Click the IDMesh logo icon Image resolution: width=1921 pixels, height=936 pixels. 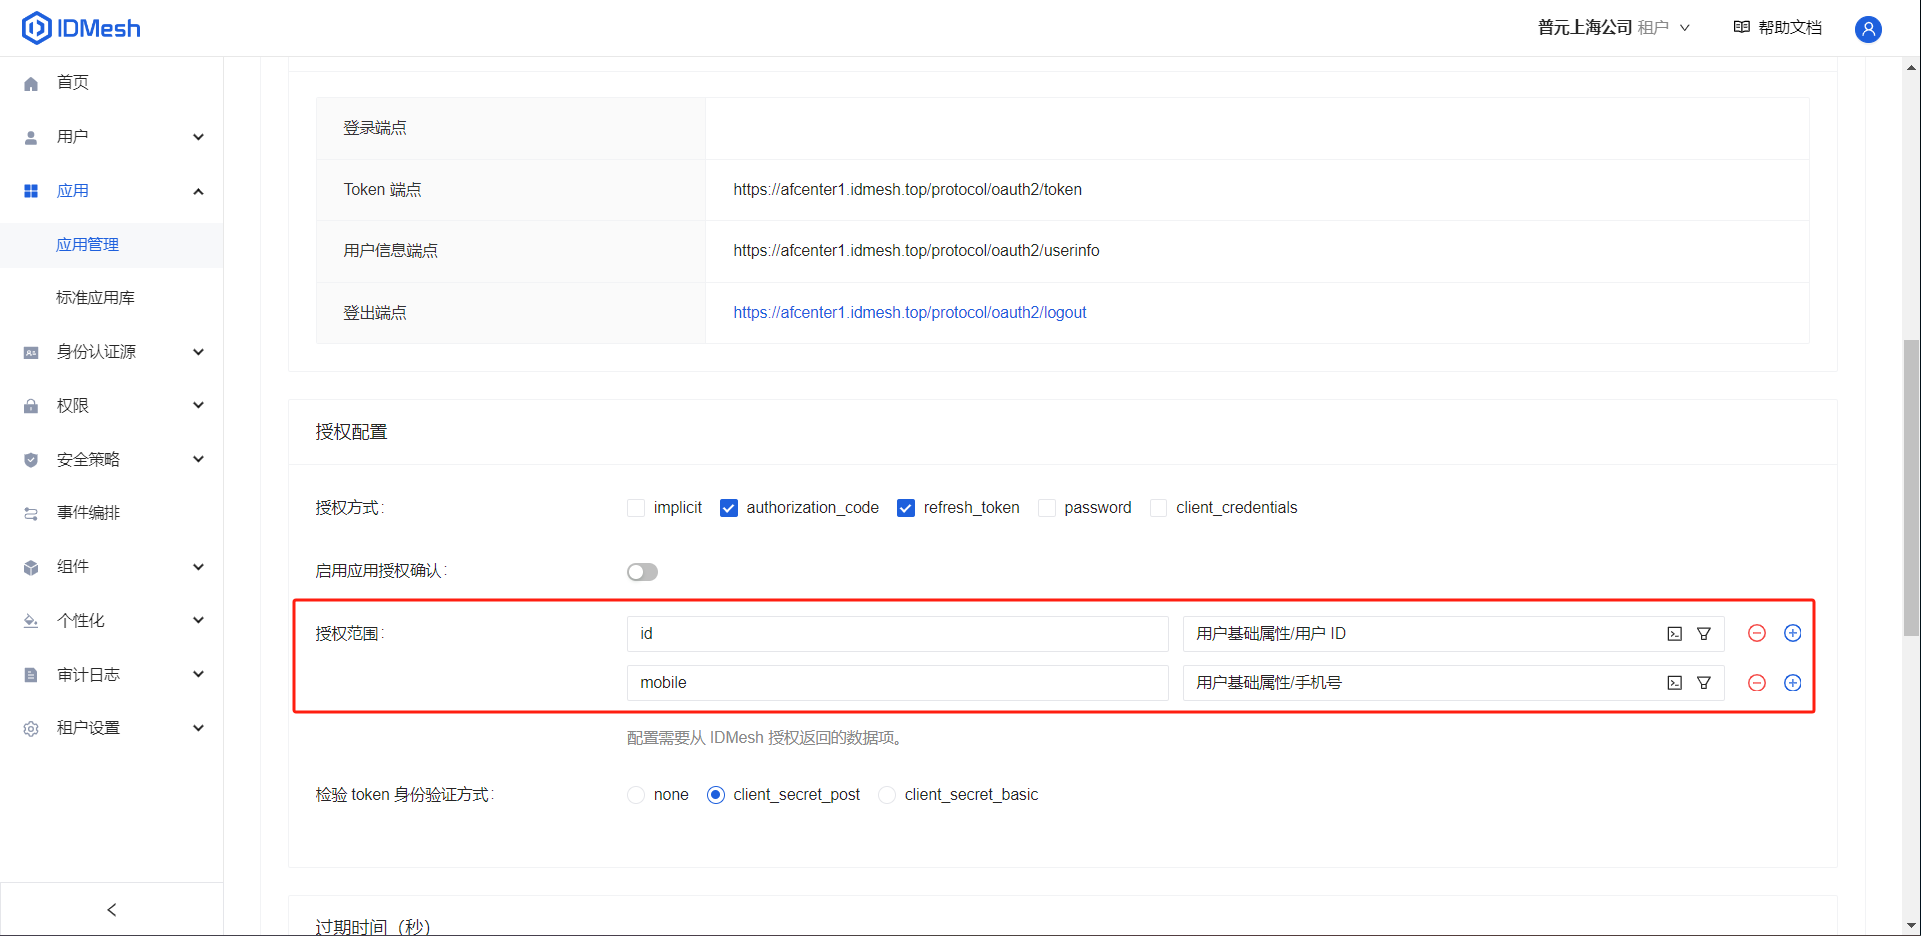(36, 28)
